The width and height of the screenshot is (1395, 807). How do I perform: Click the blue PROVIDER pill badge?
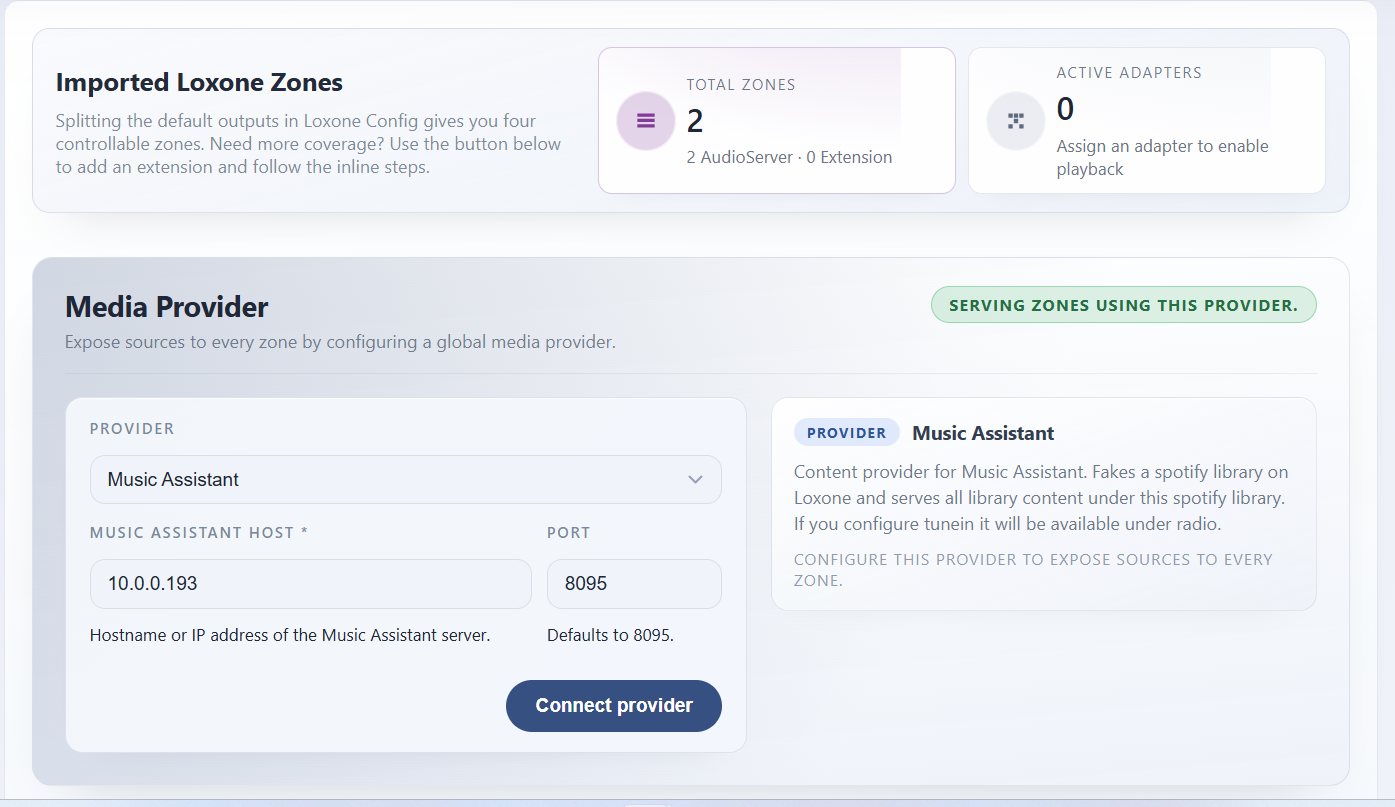pos(846,433)
